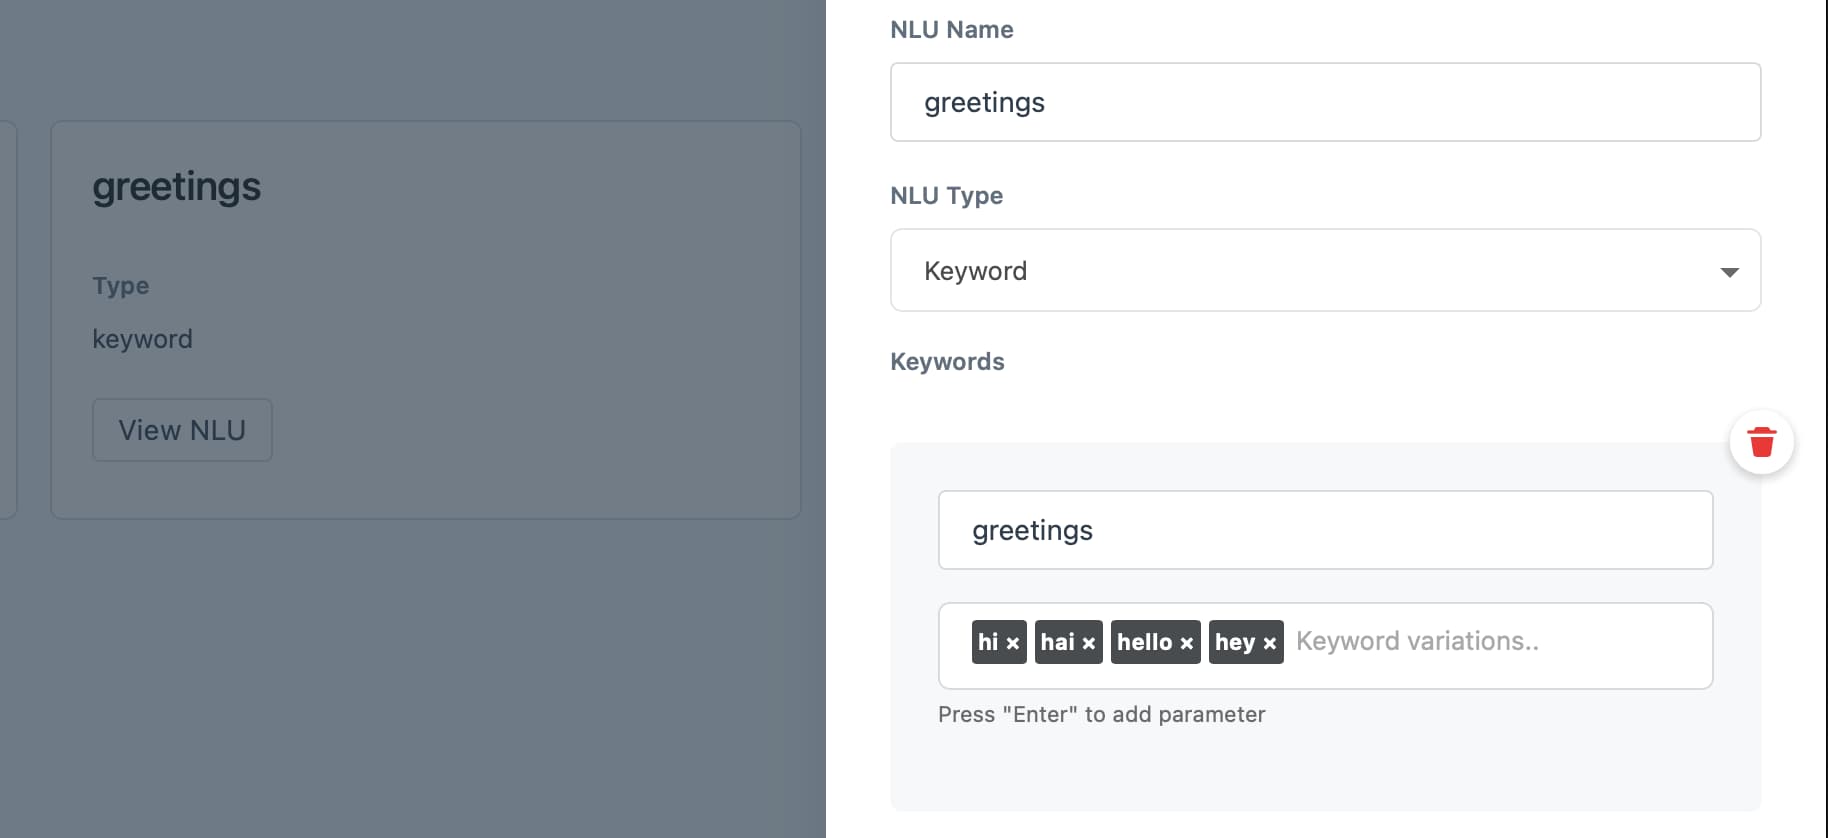Click the Keywords section heading
This screenshot has width=1828, height=838.
pyautogui.click(x=947, y=362)
